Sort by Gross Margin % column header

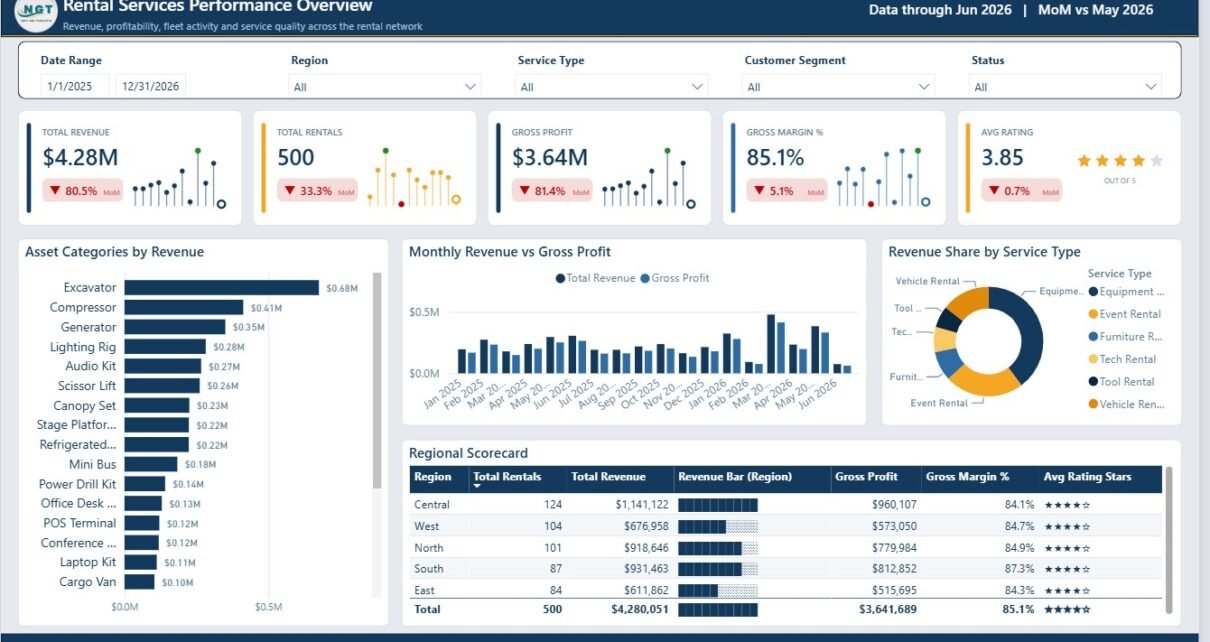pos(967,477)
